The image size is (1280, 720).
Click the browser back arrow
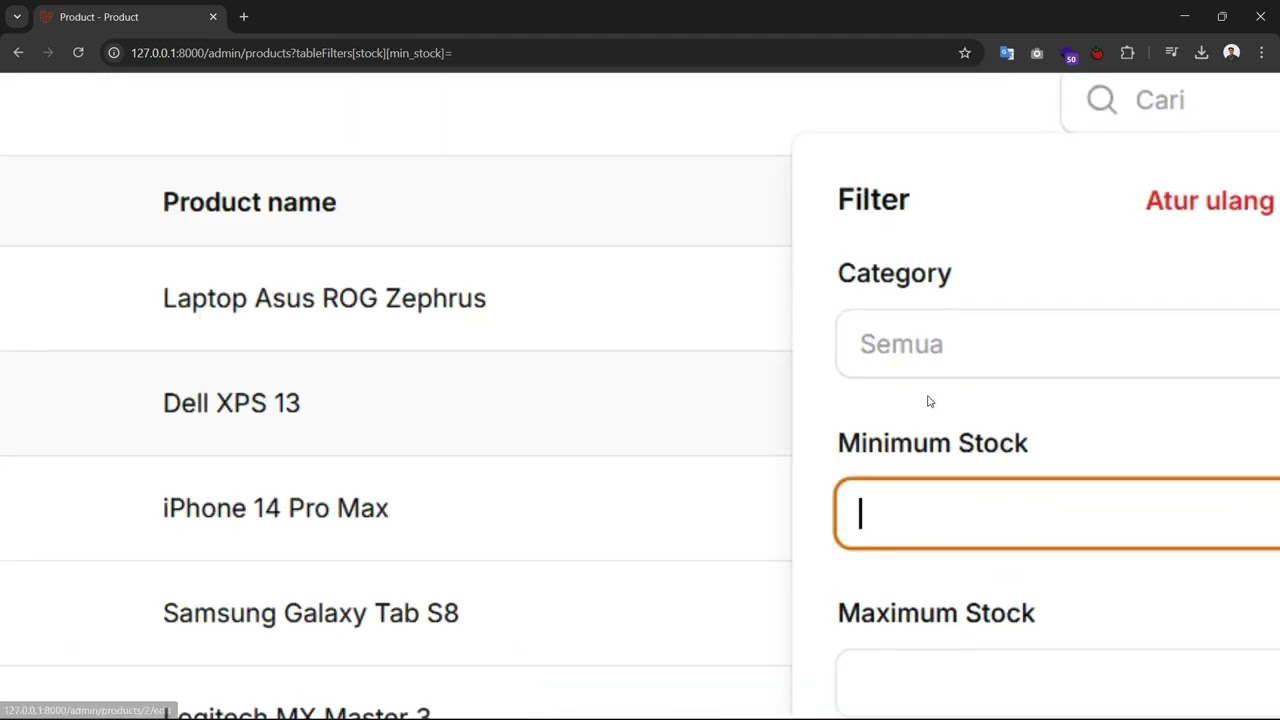[x=18, y=53]
